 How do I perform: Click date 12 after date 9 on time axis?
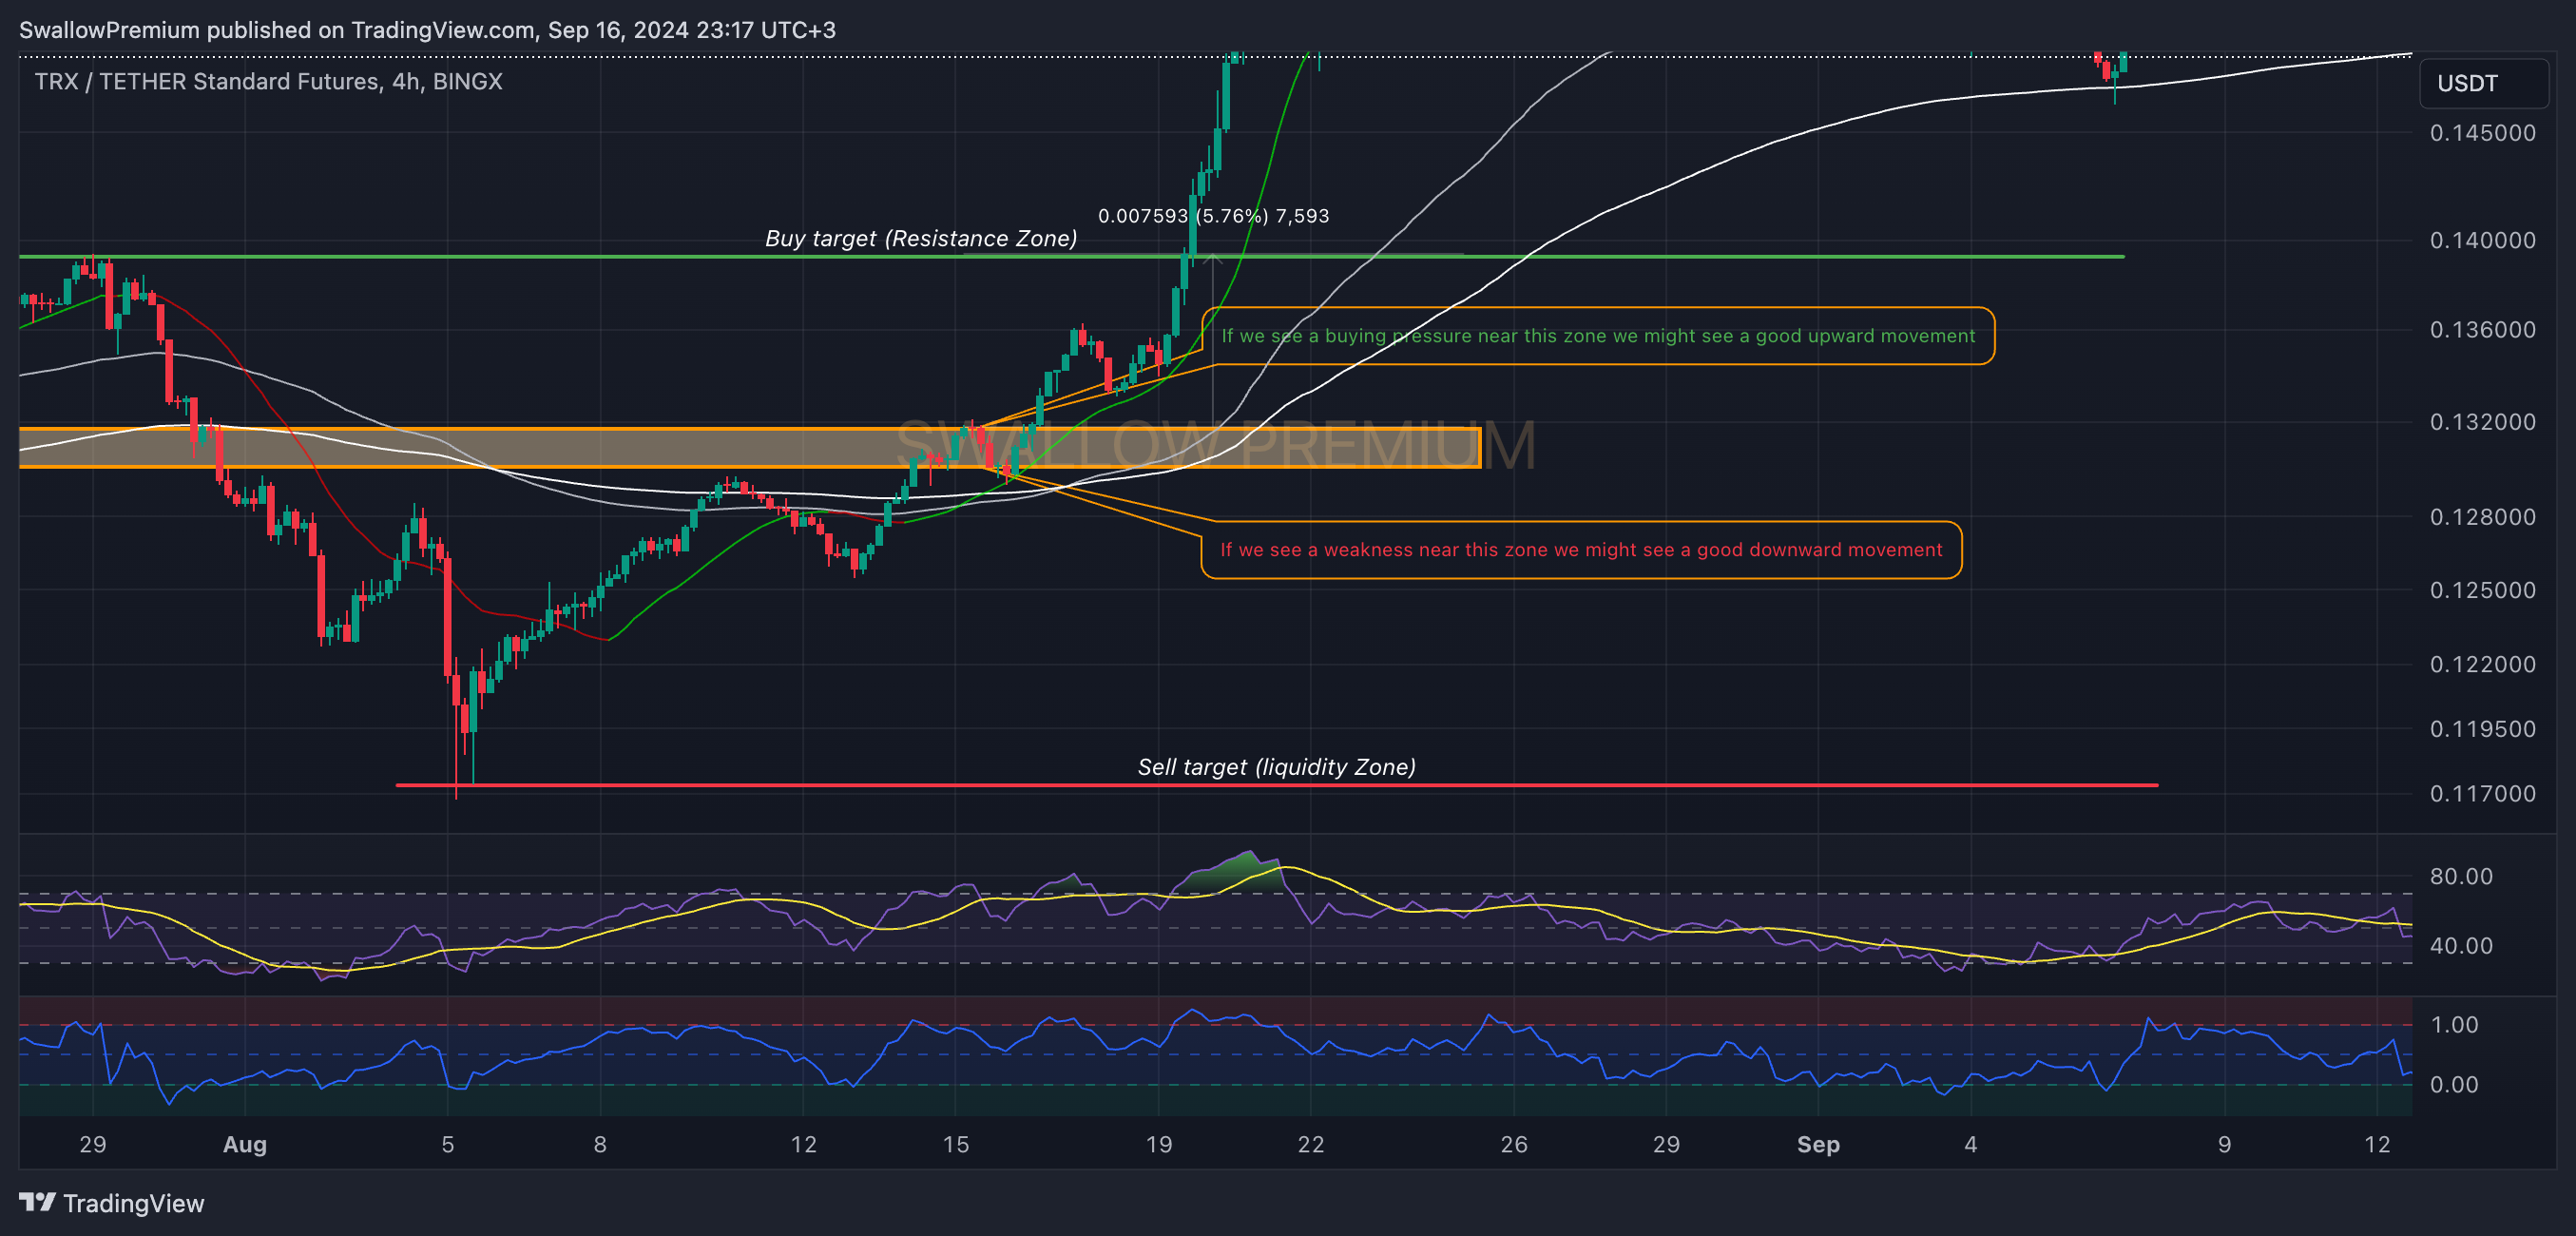[x=2377, y=1145]
